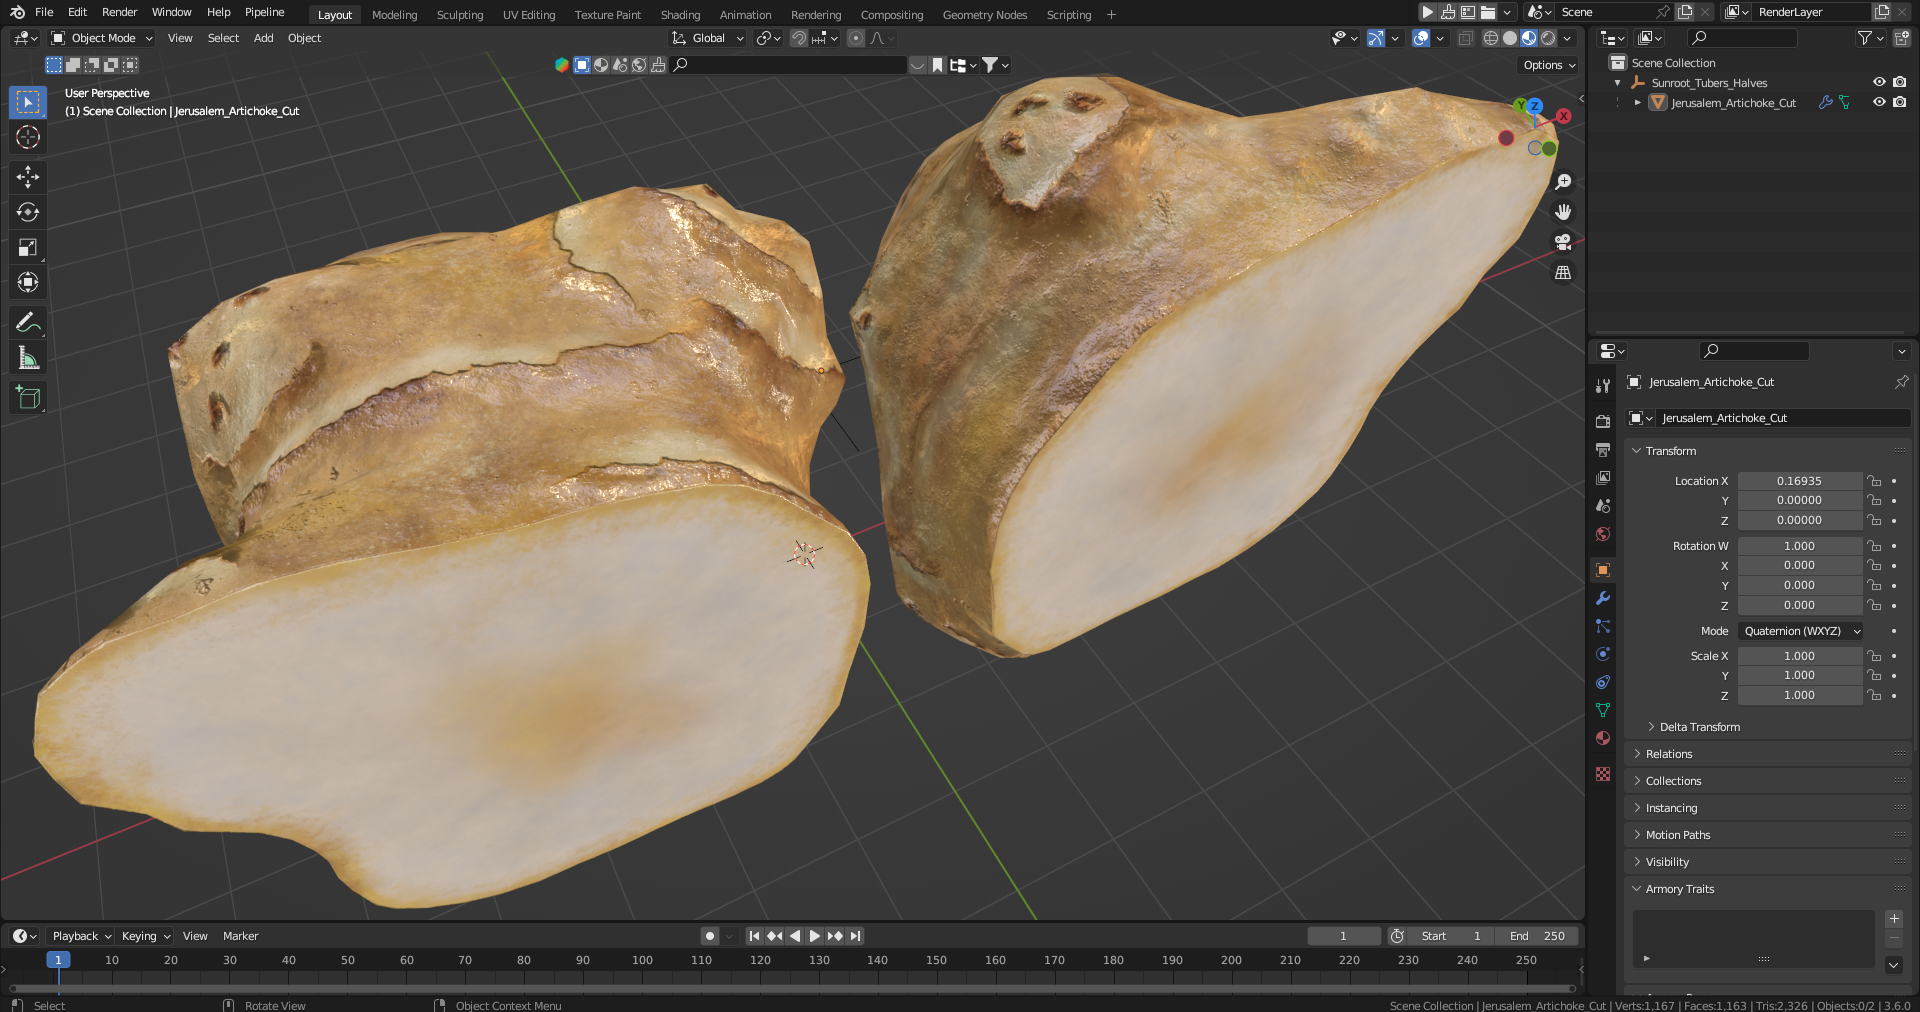Click the Armory Play button in header
Image resolution: width=1920 pixels, height=1012 pixels.
coord(1428,12)
